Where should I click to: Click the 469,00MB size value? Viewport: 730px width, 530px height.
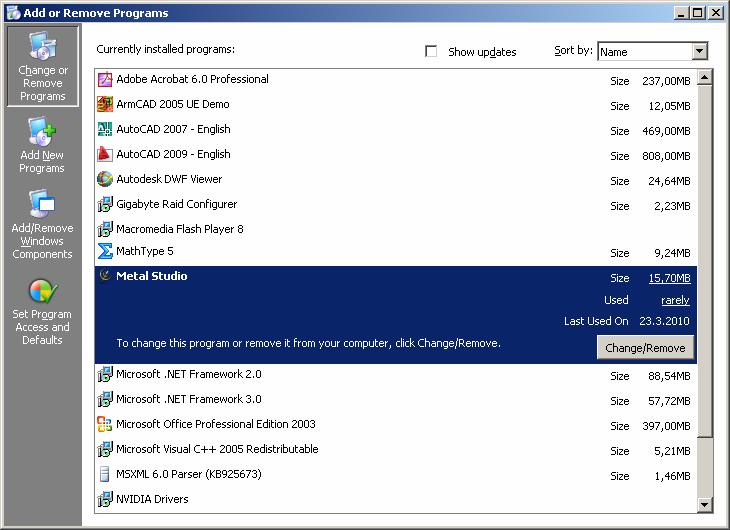pyautogui.click(x=666, y=131)
